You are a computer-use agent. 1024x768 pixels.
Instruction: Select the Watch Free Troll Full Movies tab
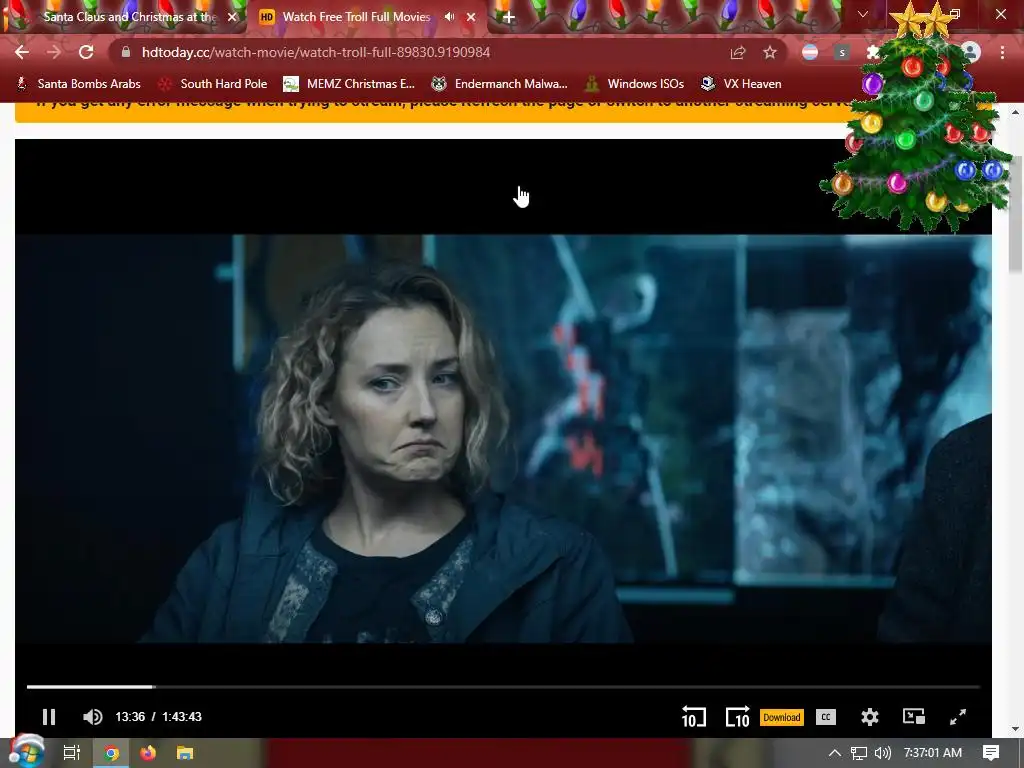(356, 17)
